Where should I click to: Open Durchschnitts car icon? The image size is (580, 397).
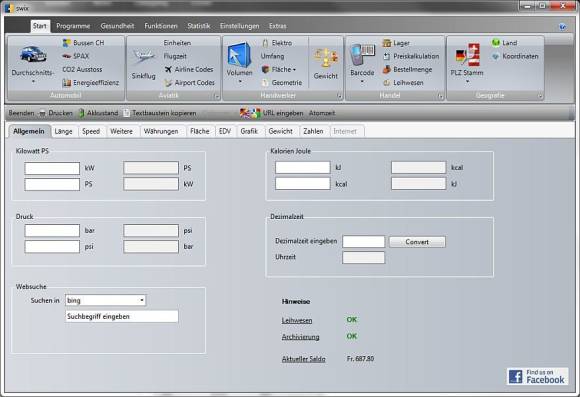(x=33, y=54)
